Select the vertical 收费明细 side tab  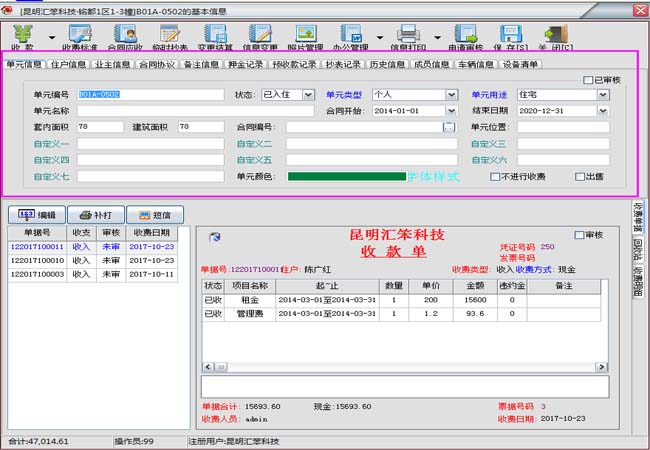(638, 282)
